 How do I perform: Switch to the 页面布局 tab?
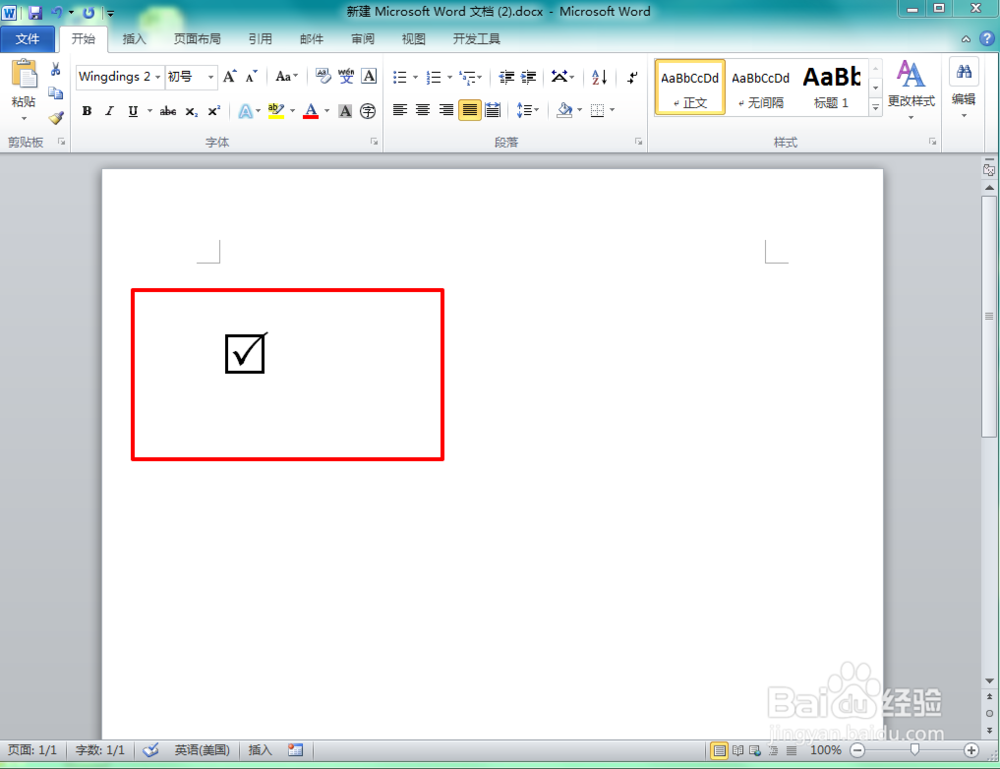[x=197, y=39]
